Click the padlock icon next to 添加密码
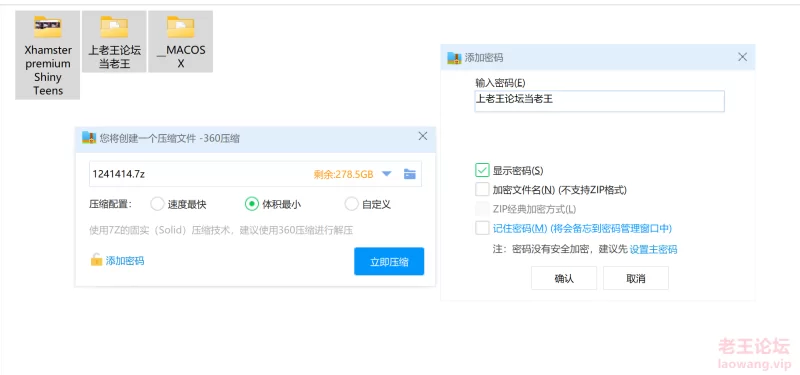The height and width of the screenshot is (375, 800). pyautogui.click(x=96, y=260)
